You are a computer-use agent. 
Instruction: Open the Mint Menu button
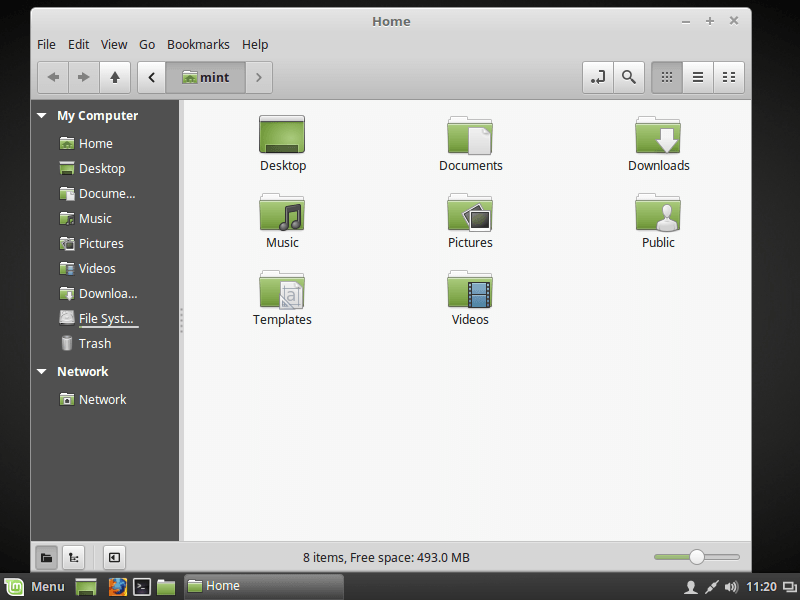[x=35, y=587]
